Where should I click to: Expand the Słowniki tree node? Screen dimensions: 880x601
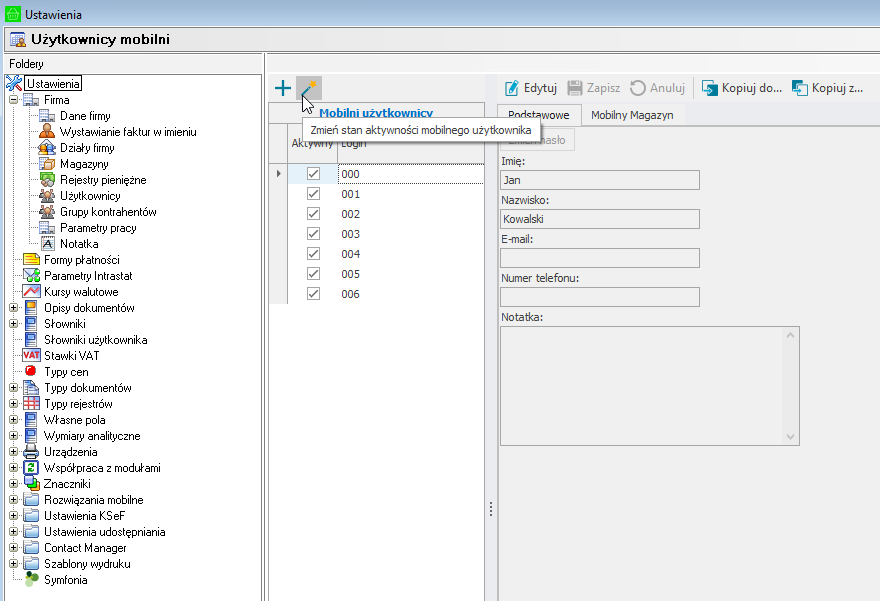[x=13, y=324]
